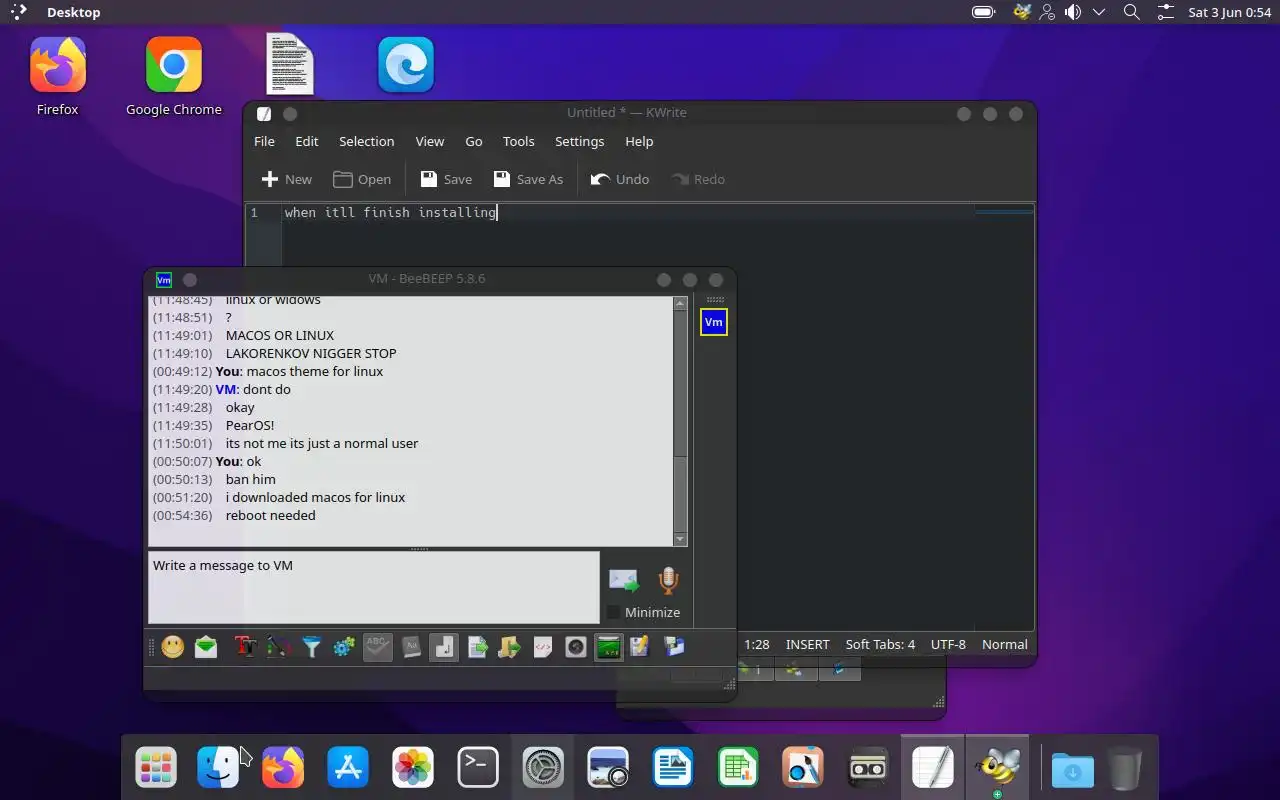This screenshot has width=1280, height=800.
Task: Open the App Store icon in dock
Action: pos(348,768)
